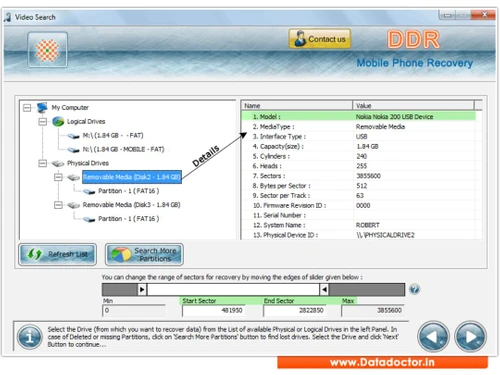Collapse Removable Media Disk2 node
Image resolution: width=500 pixels, height=375 pixels.
pos(58,177)
